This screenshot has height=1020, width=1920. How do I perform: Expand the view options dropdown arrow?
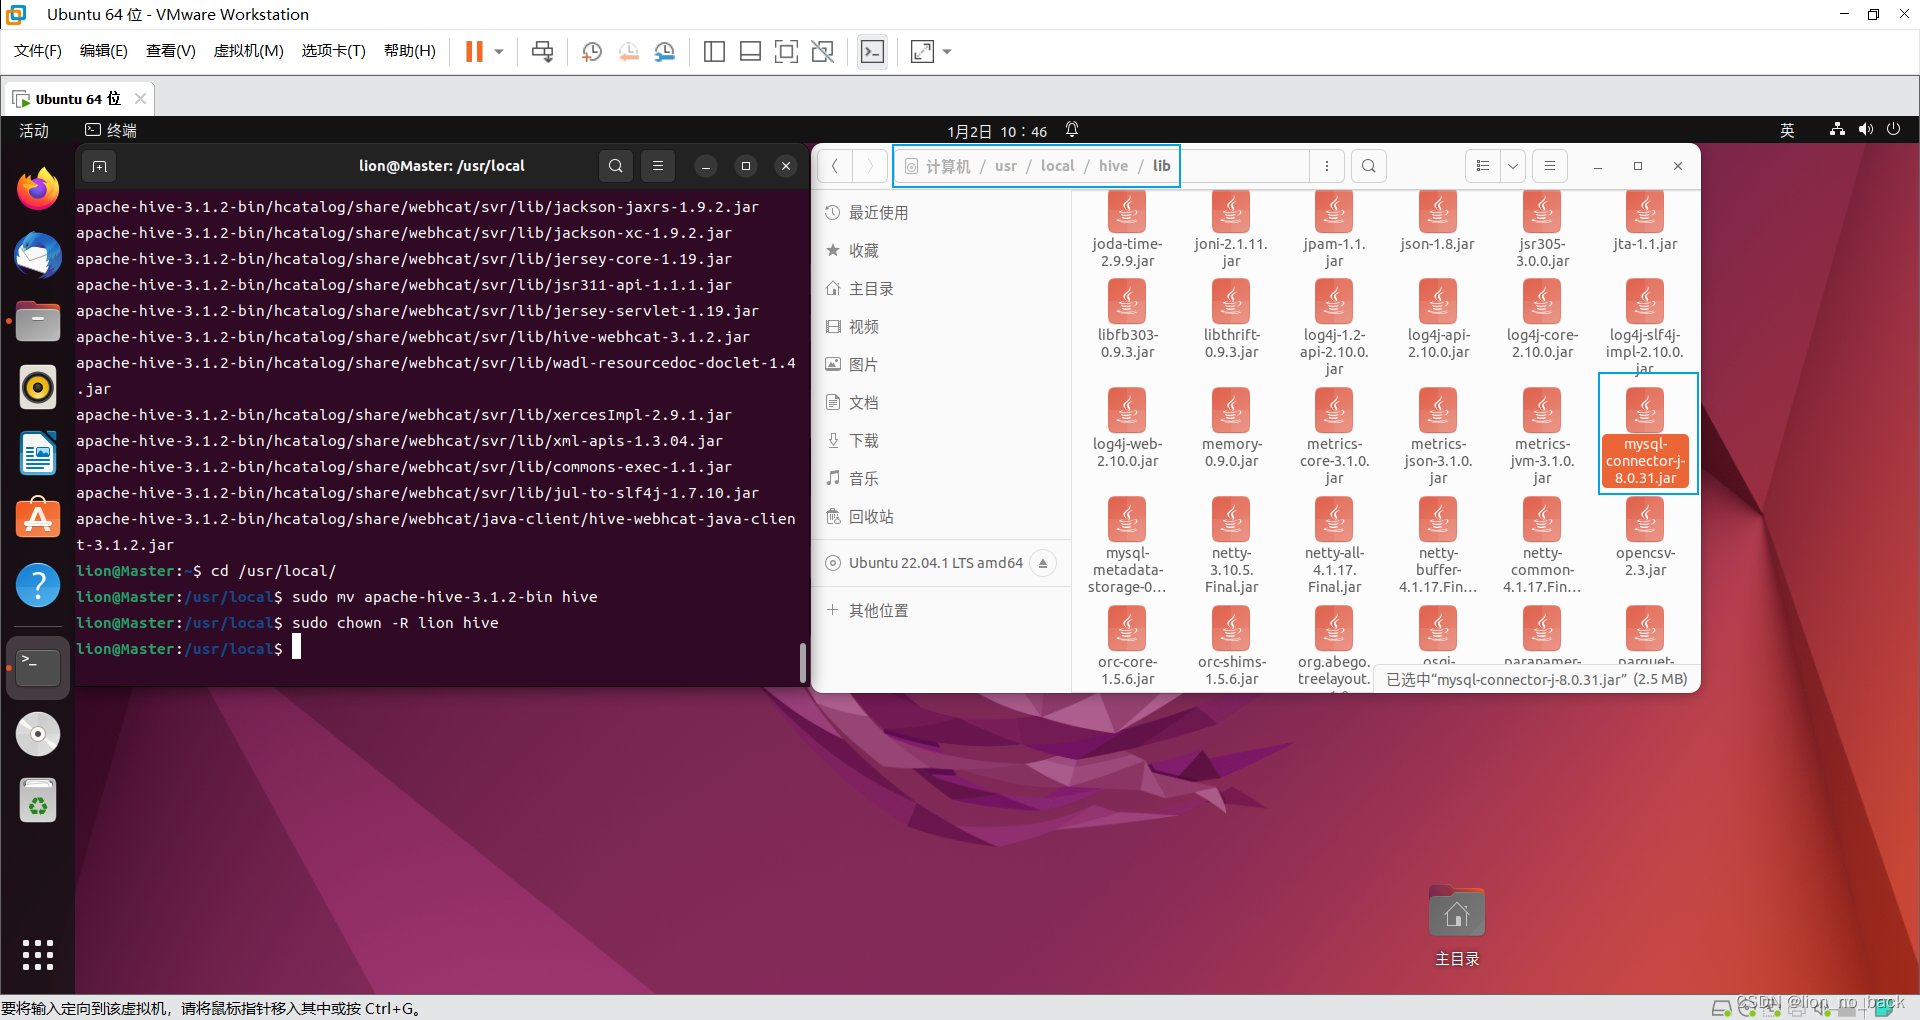coord(1513,166)
